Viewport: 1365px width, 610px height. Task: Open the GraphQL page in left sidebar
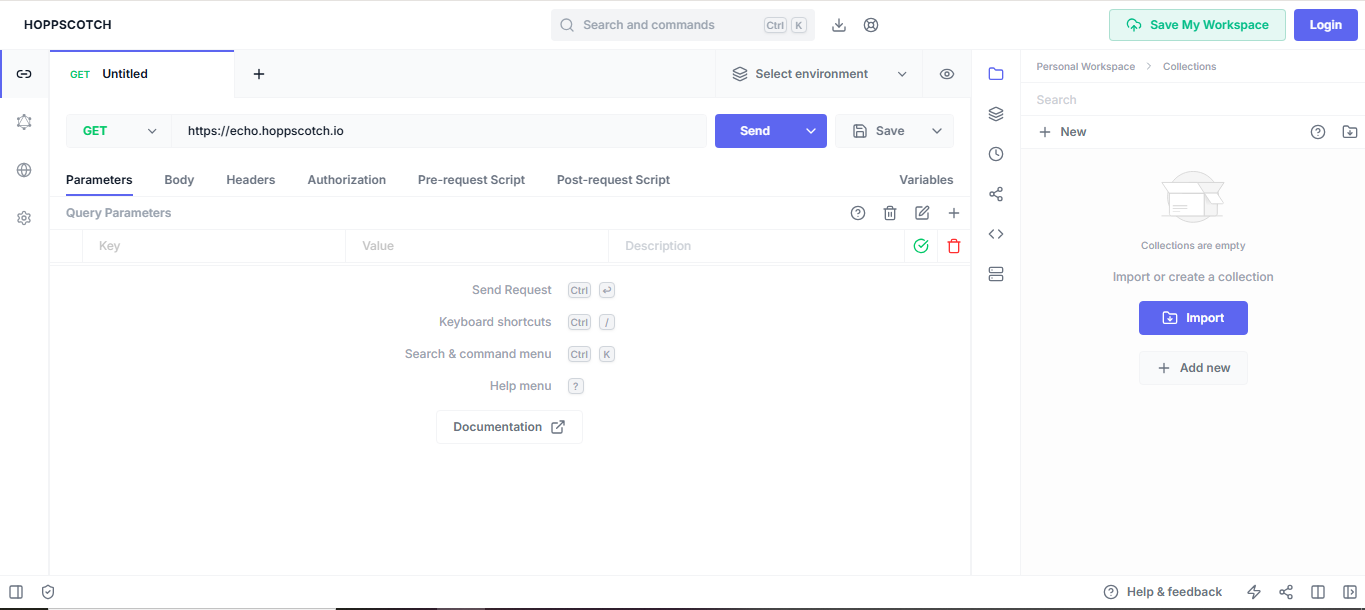coord(24,122)
